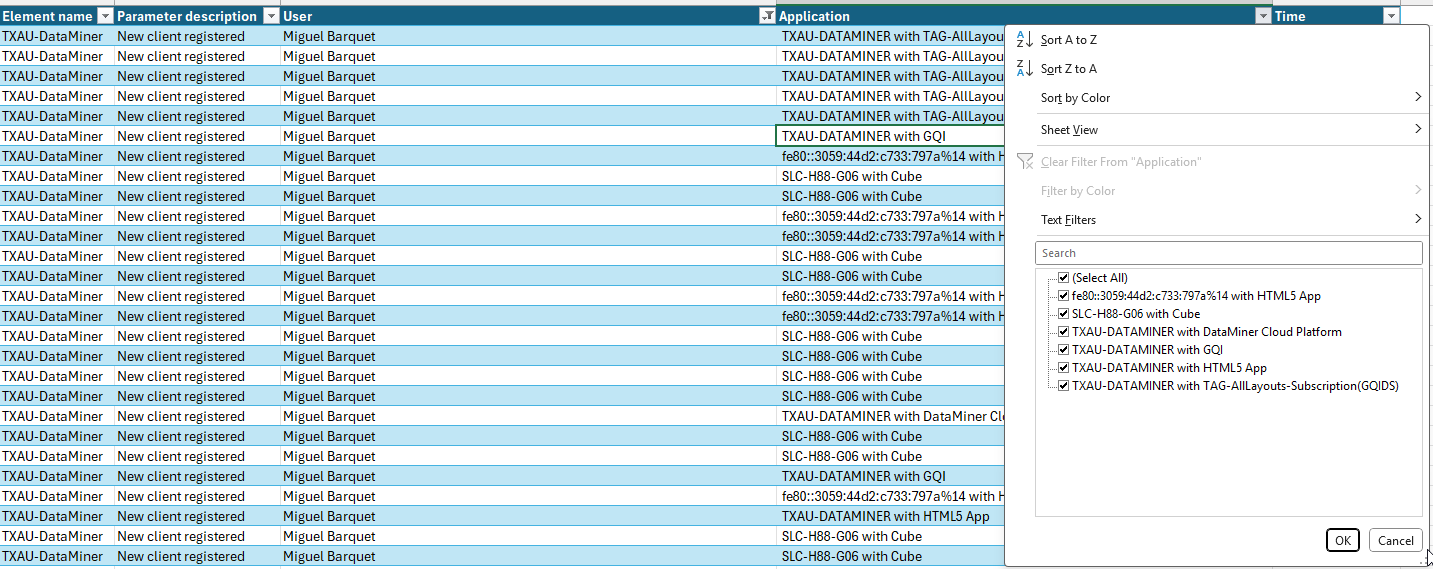
Task: Click the OK button
Action: point(1342,541)
